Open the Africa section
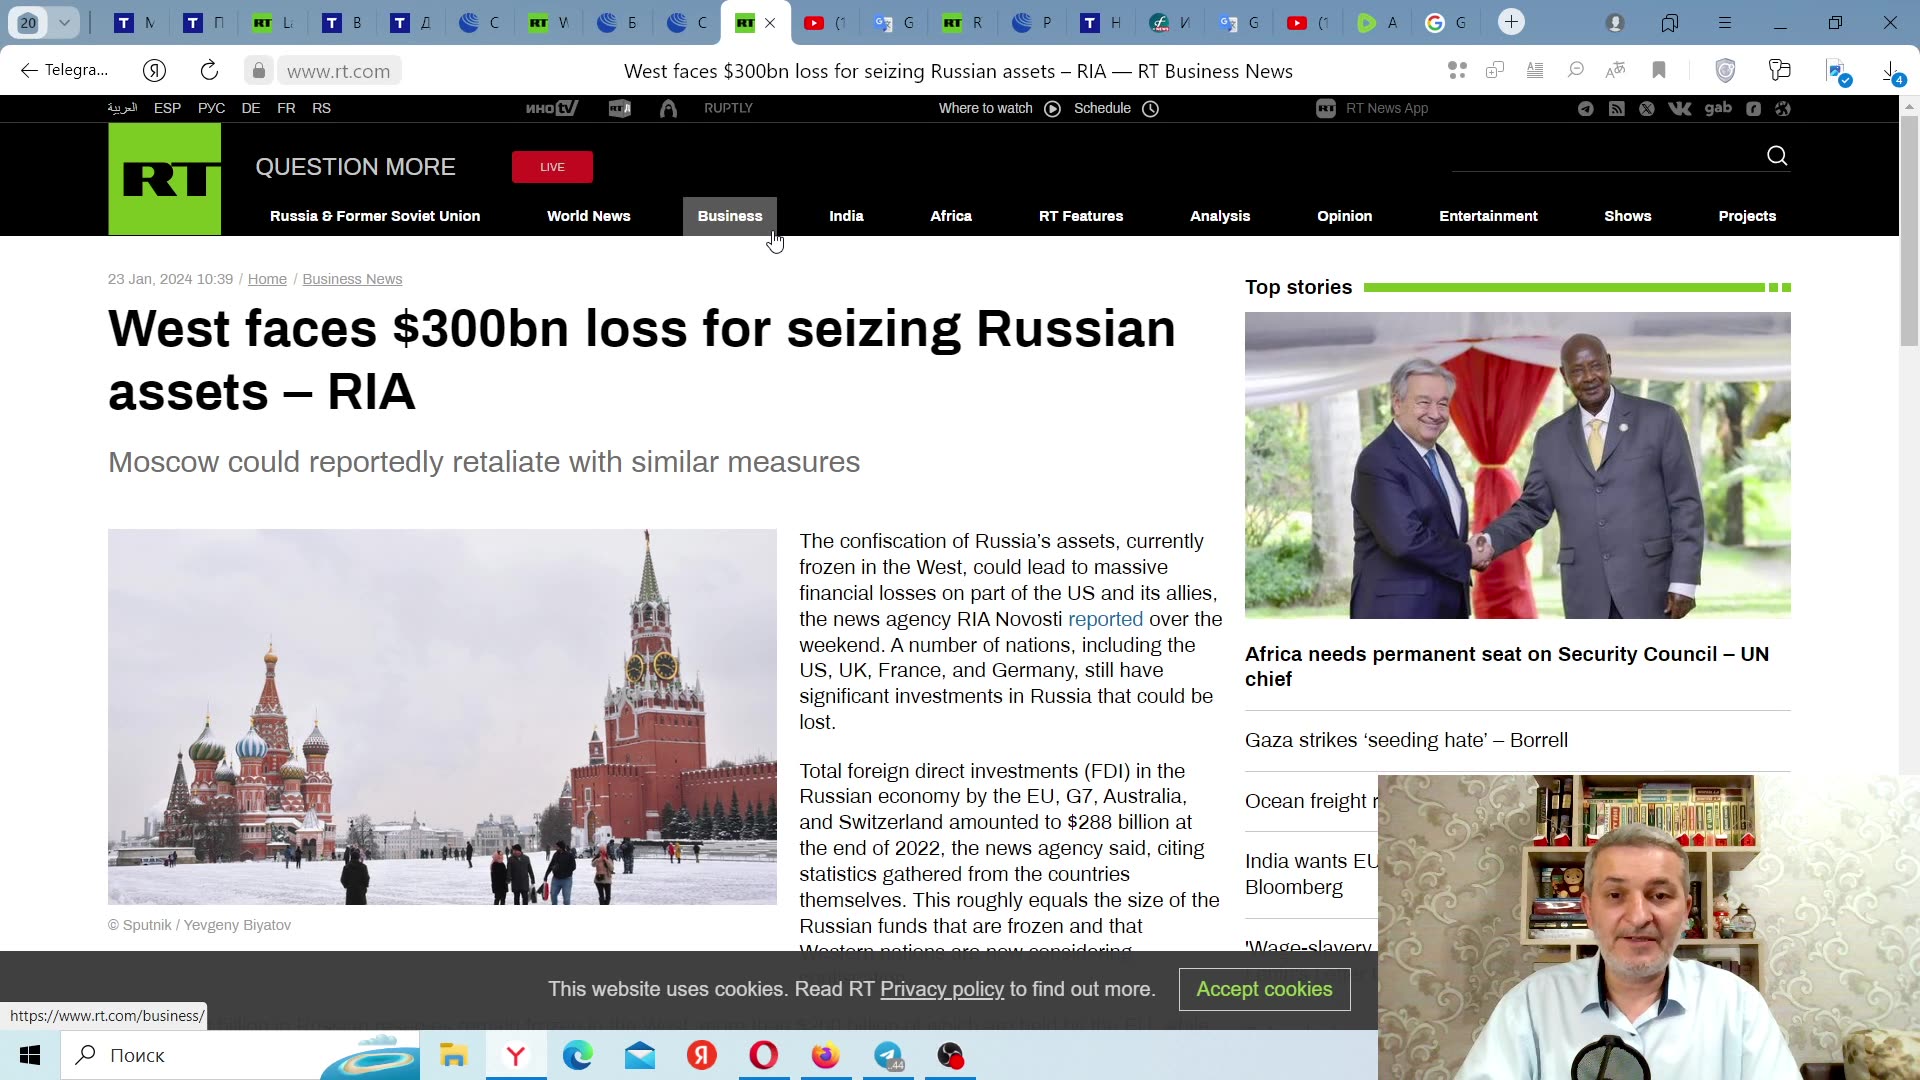1920x1080 pixels. 951,216
